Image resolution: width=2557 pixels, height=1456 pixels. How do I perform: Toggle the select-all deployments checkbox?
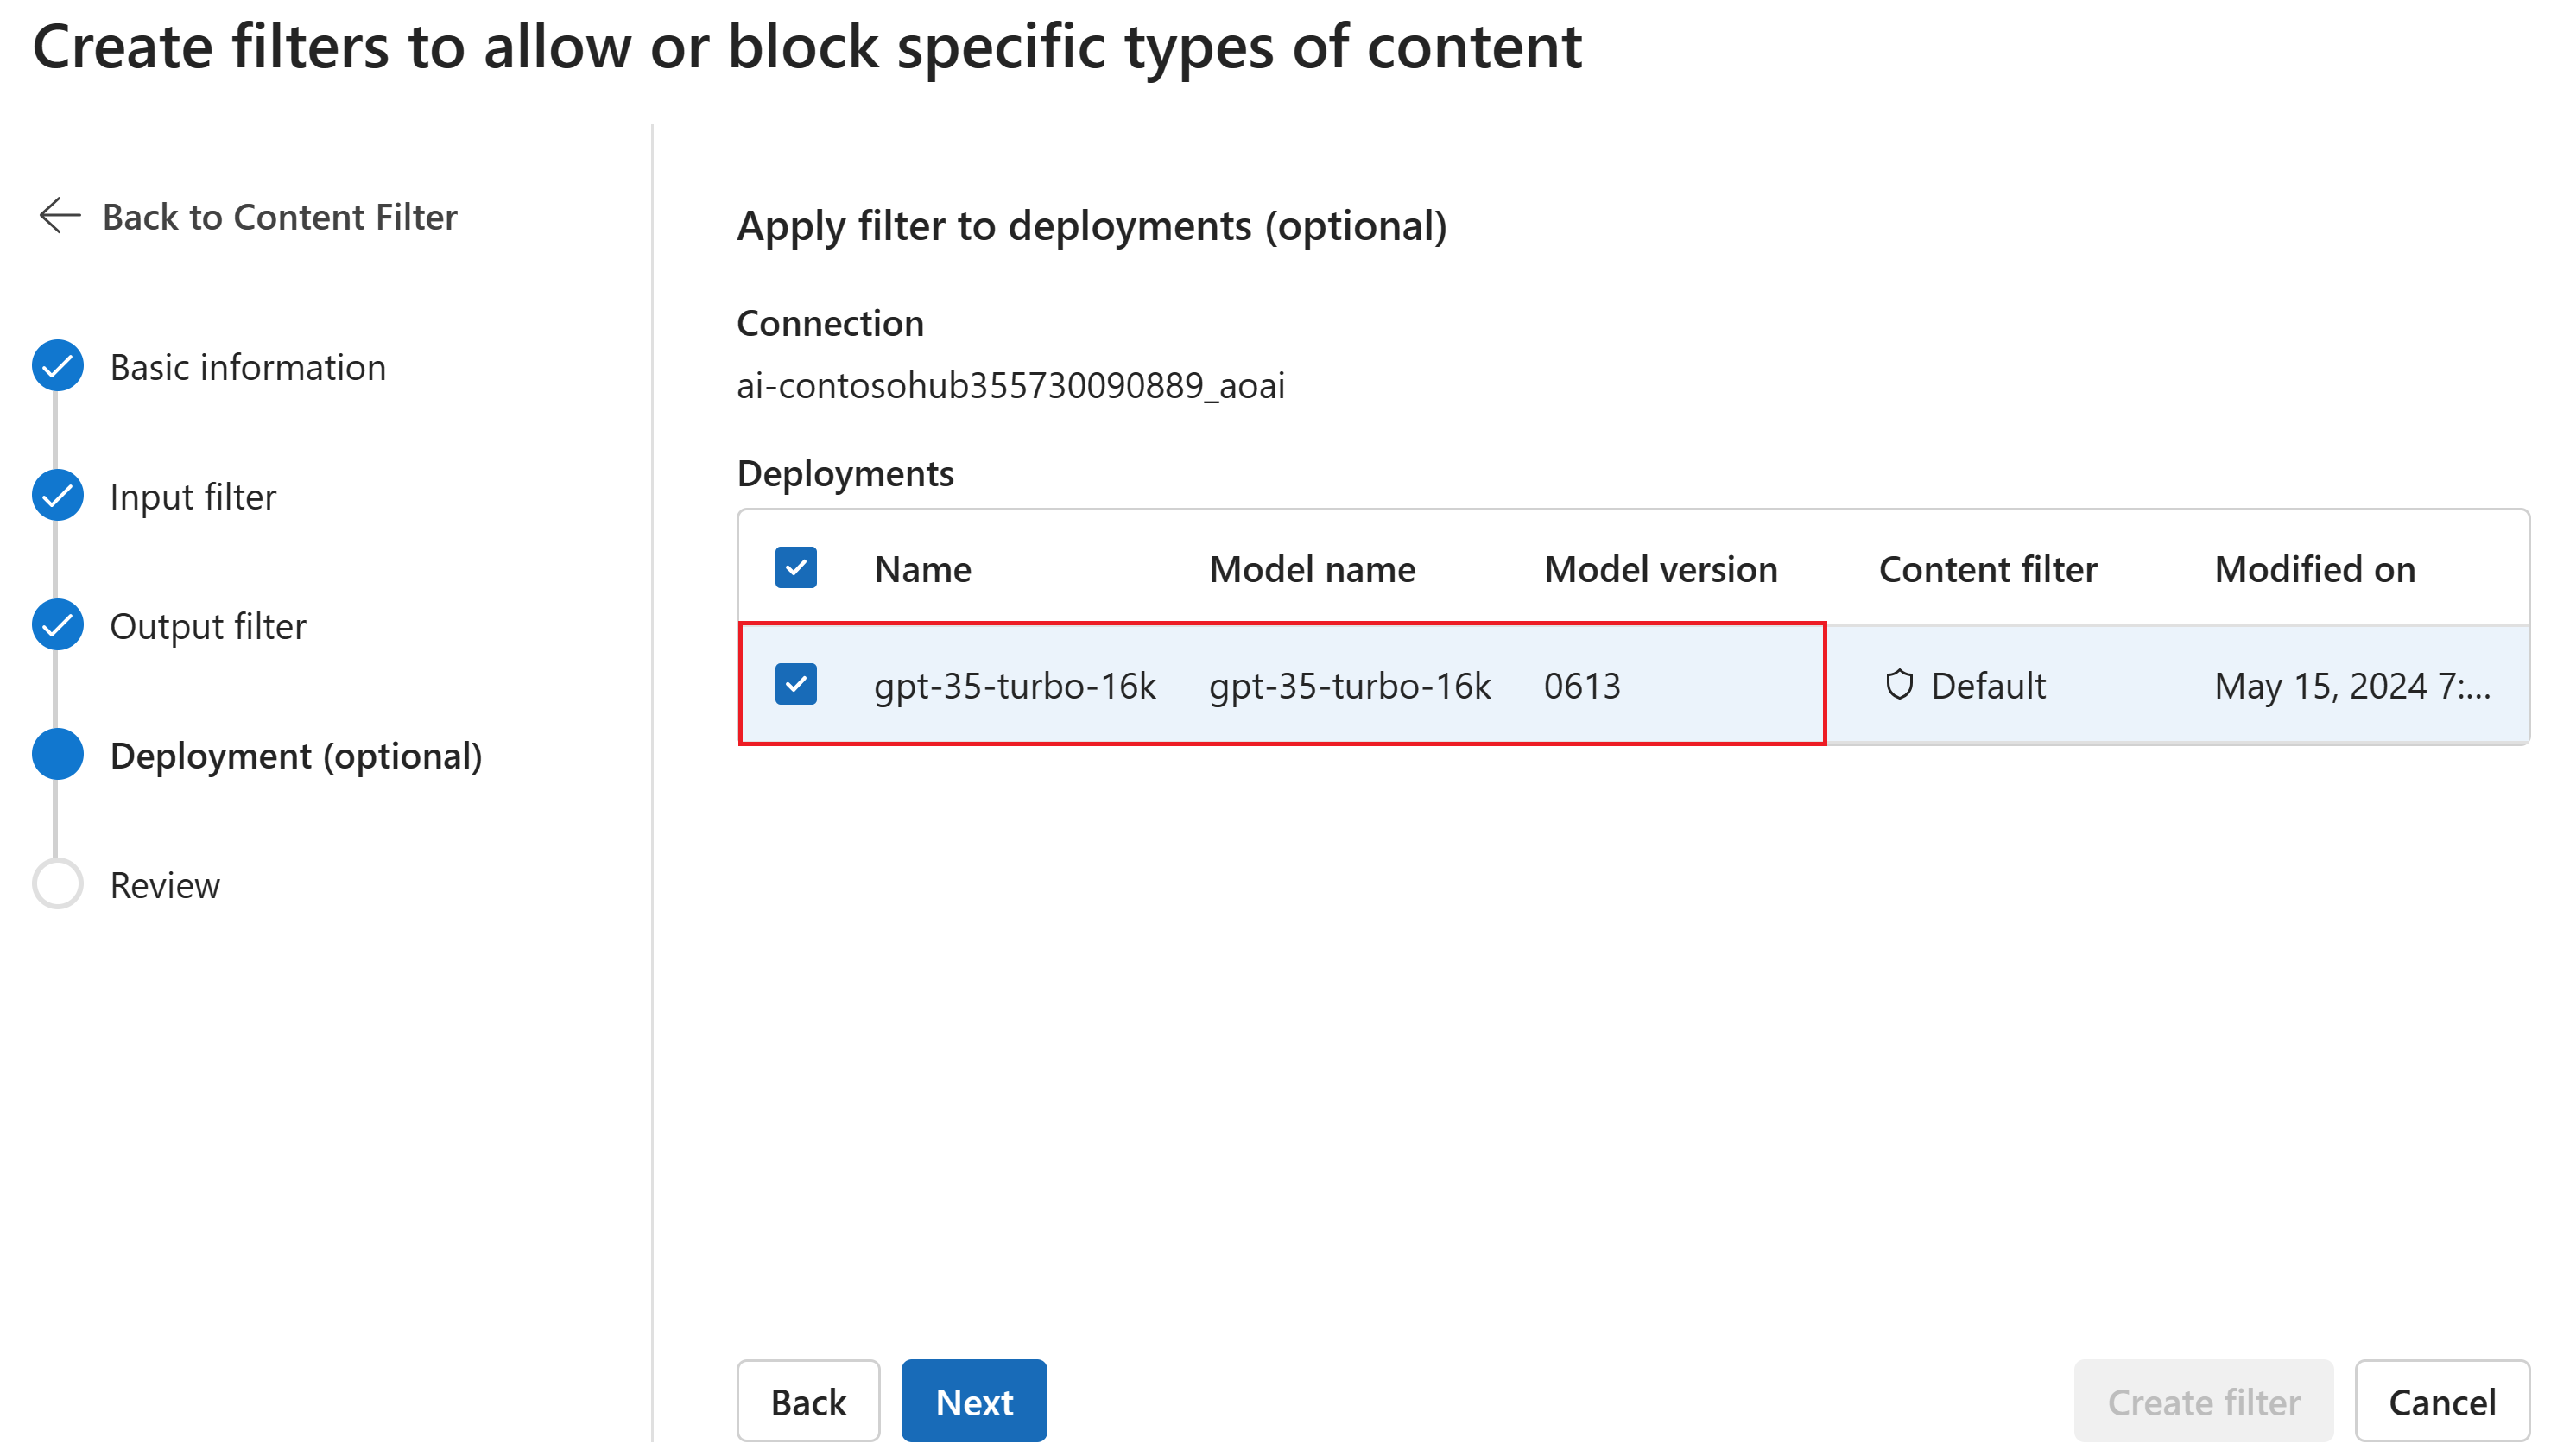[795, 568]
